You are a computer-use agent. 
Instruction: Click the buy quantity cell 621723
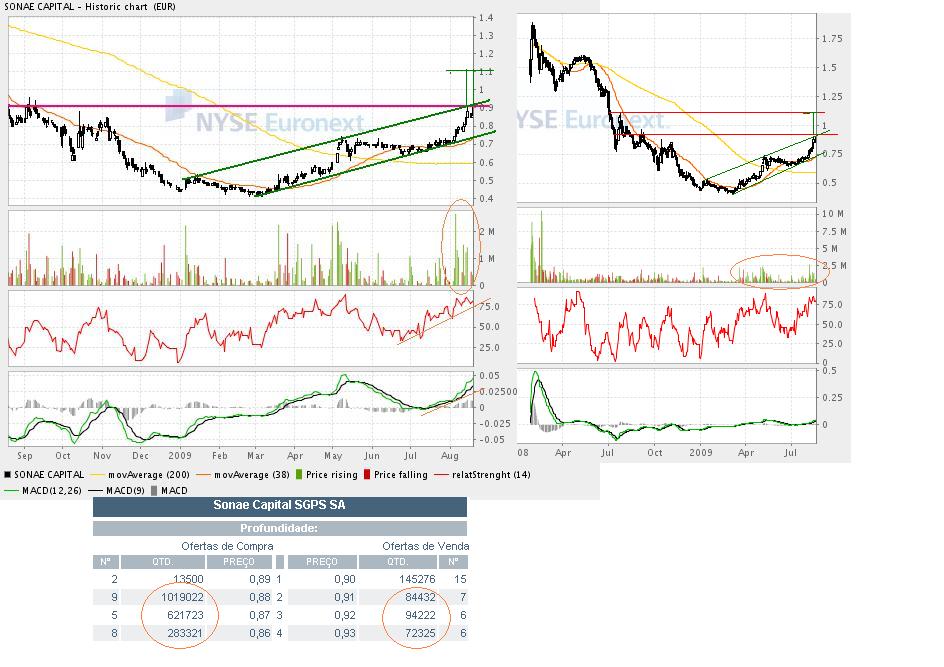click(x=185, y=615)
